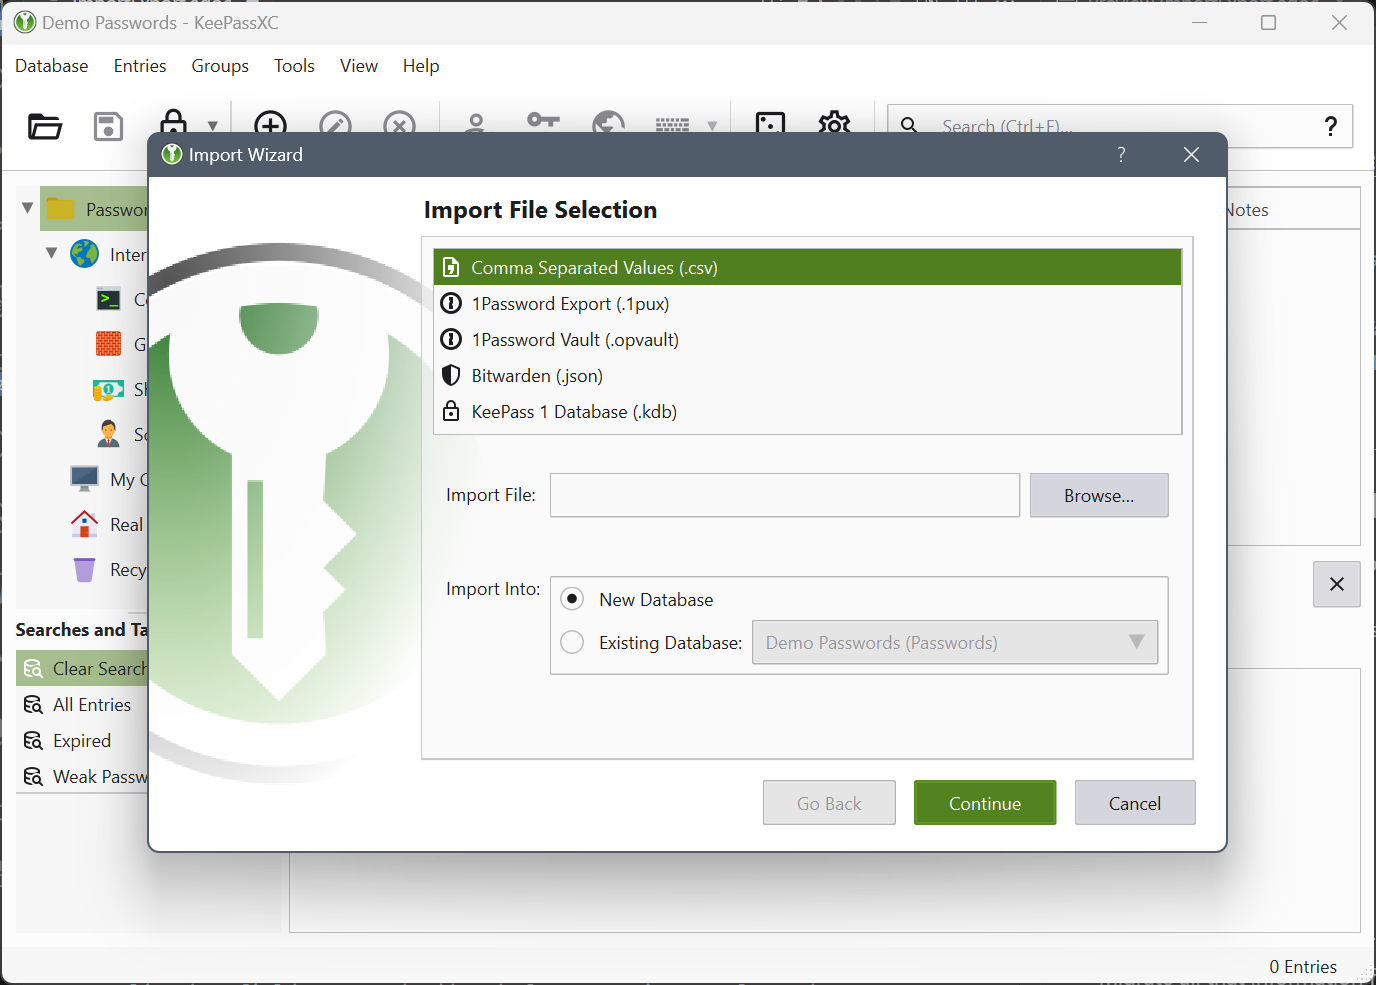Viewport: 1376px width, 985px height.
Task: Close the entry preview panel with X
Action: pos(1337,584)
